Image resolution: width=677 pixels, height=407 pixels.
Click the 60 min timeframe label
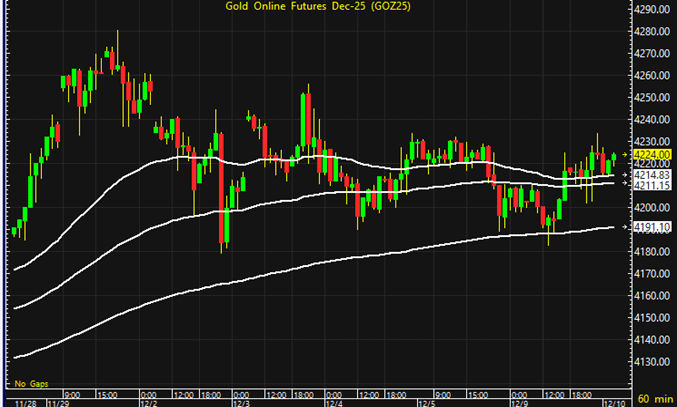click(x=654, y=399)
